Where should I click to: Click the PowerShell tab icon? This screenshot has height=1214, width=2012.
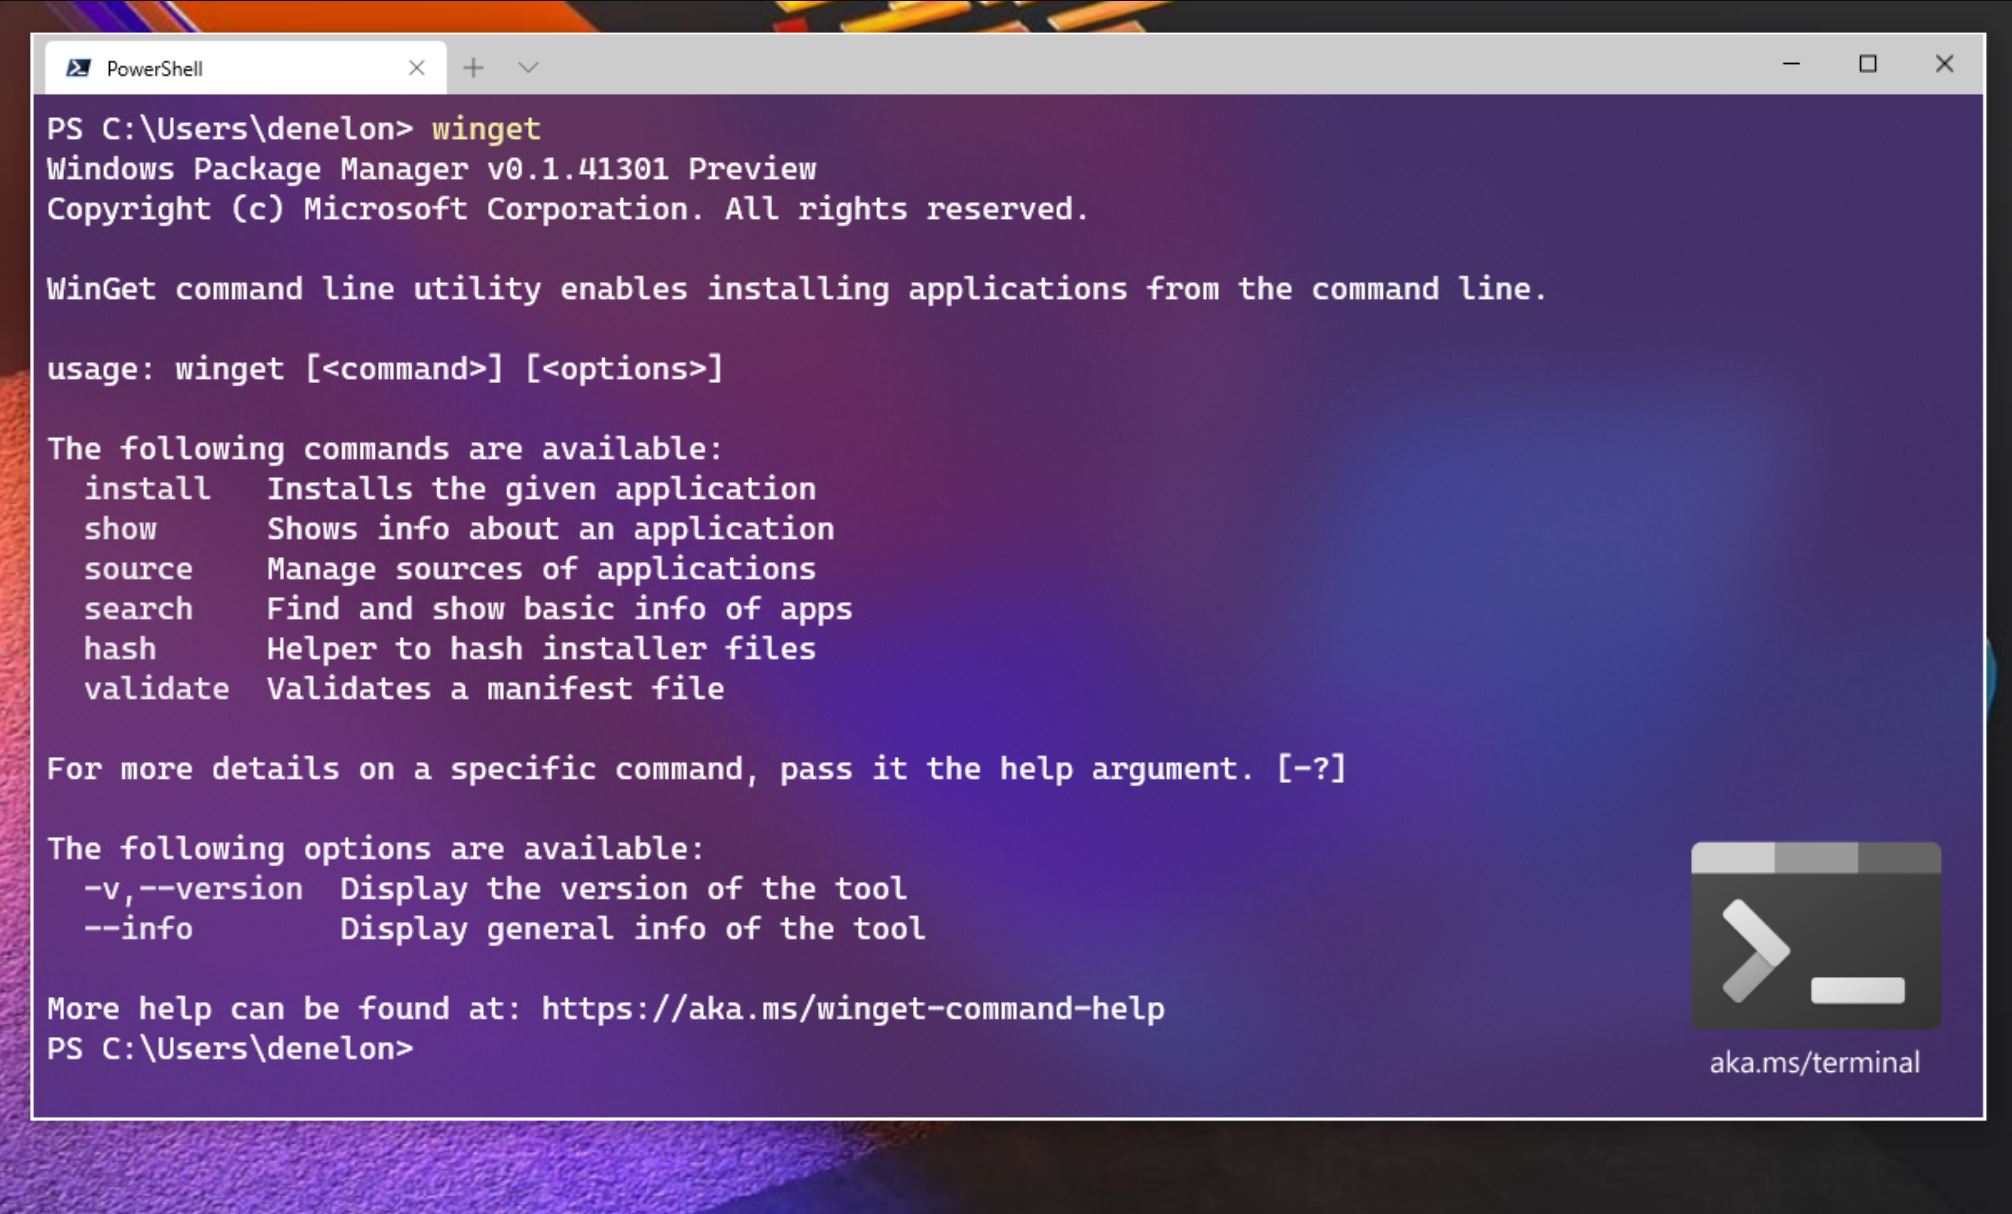[78, 66]
